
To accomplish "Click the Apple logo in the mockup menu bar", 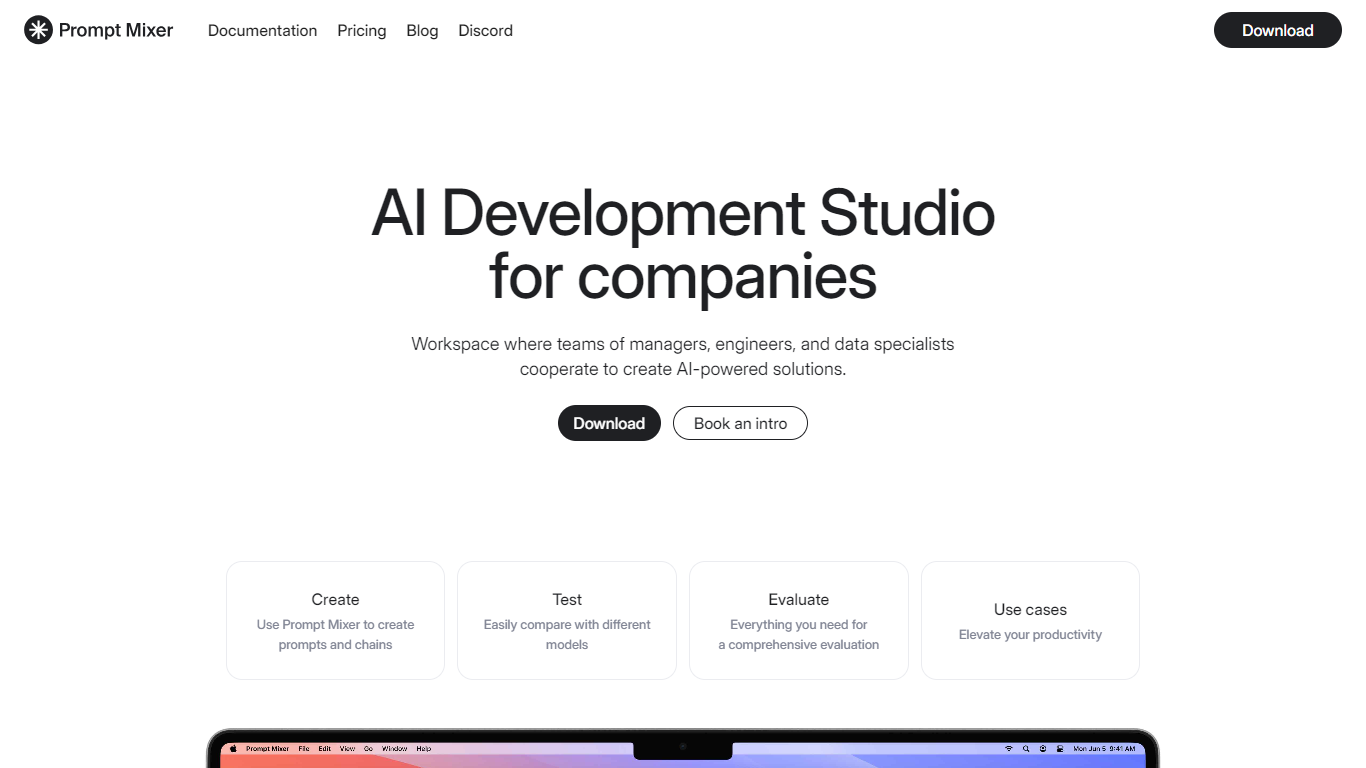I will pos(233,748).
